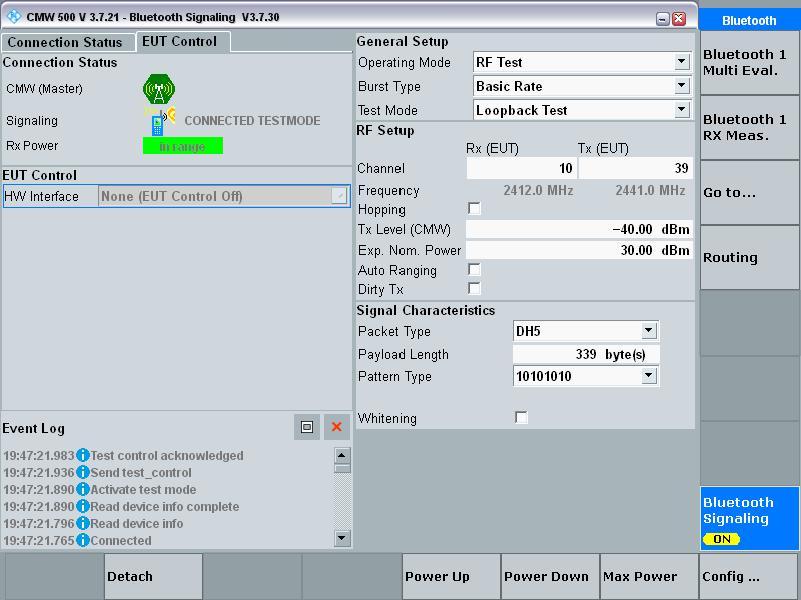Click the Test control acknowledged log entry
The image size is (801, 600).
167,455
